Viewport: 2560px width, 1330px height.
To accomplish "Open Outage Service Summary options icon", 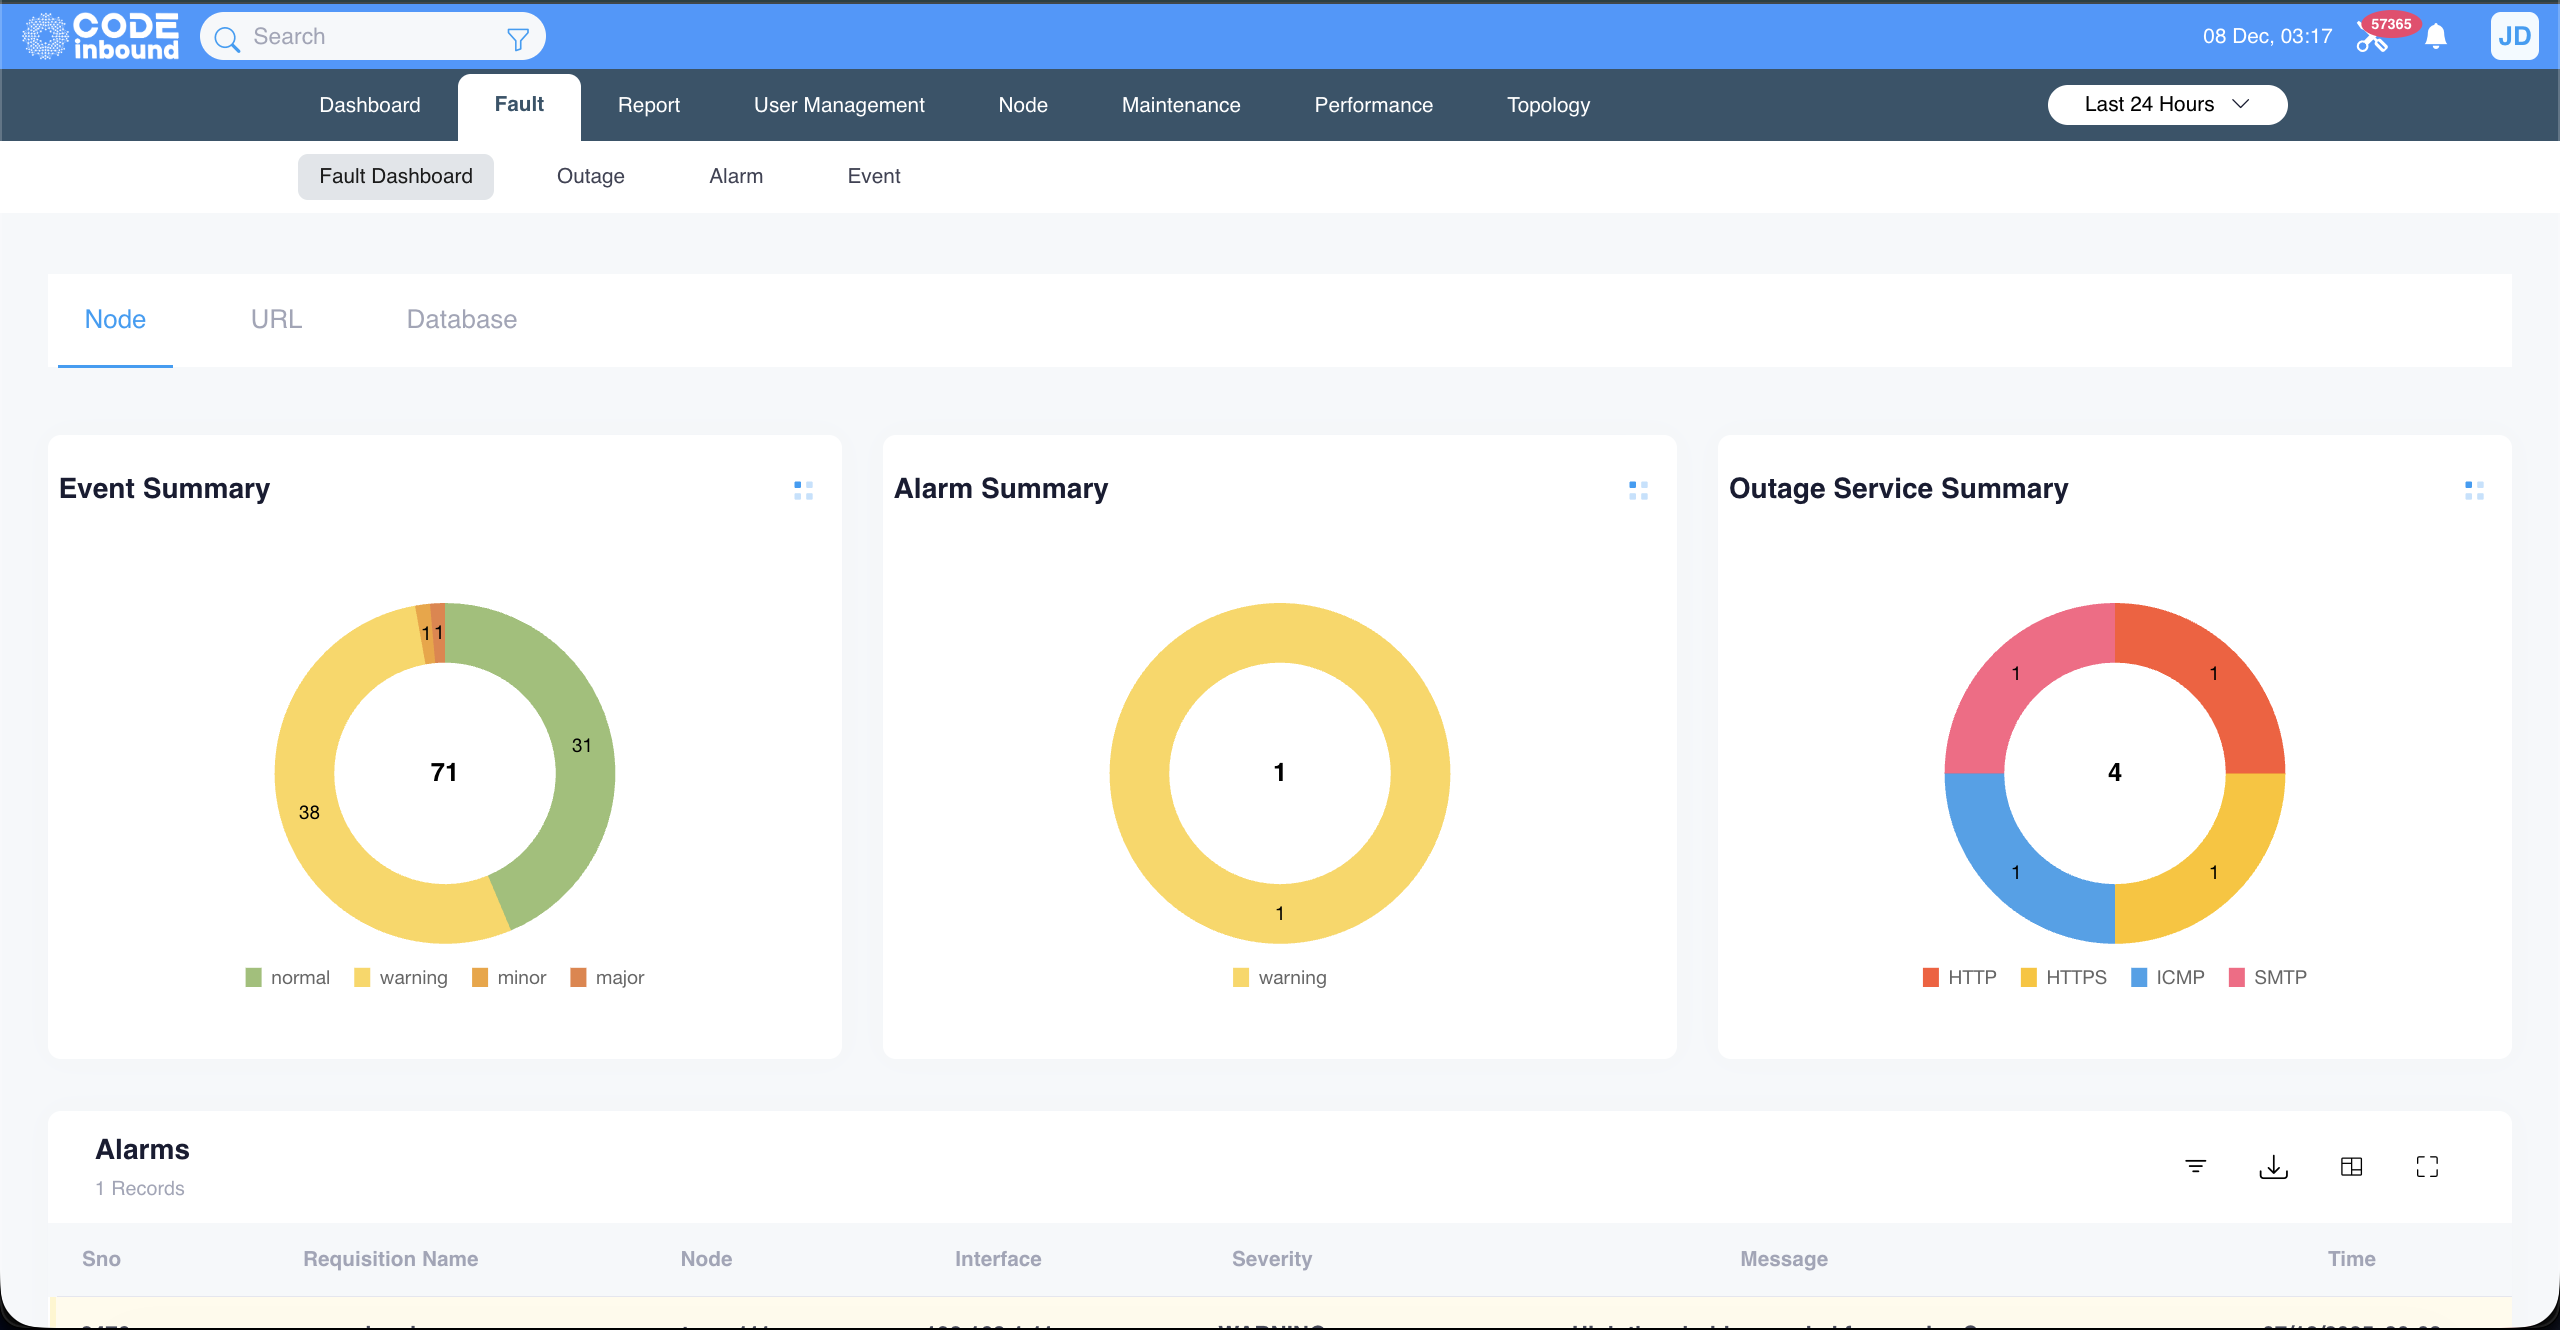I will (x=2474, y=490).
